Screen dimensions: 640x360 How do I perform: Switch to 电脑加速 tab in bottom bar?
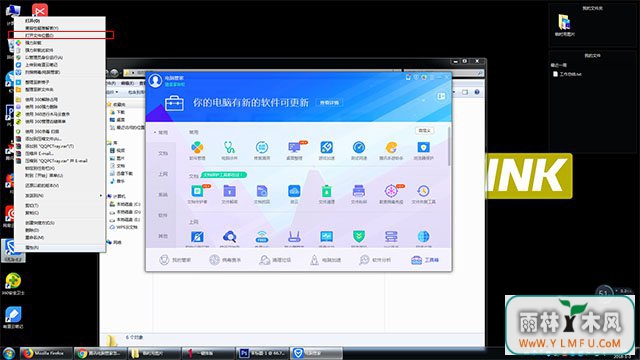[325, 260]
